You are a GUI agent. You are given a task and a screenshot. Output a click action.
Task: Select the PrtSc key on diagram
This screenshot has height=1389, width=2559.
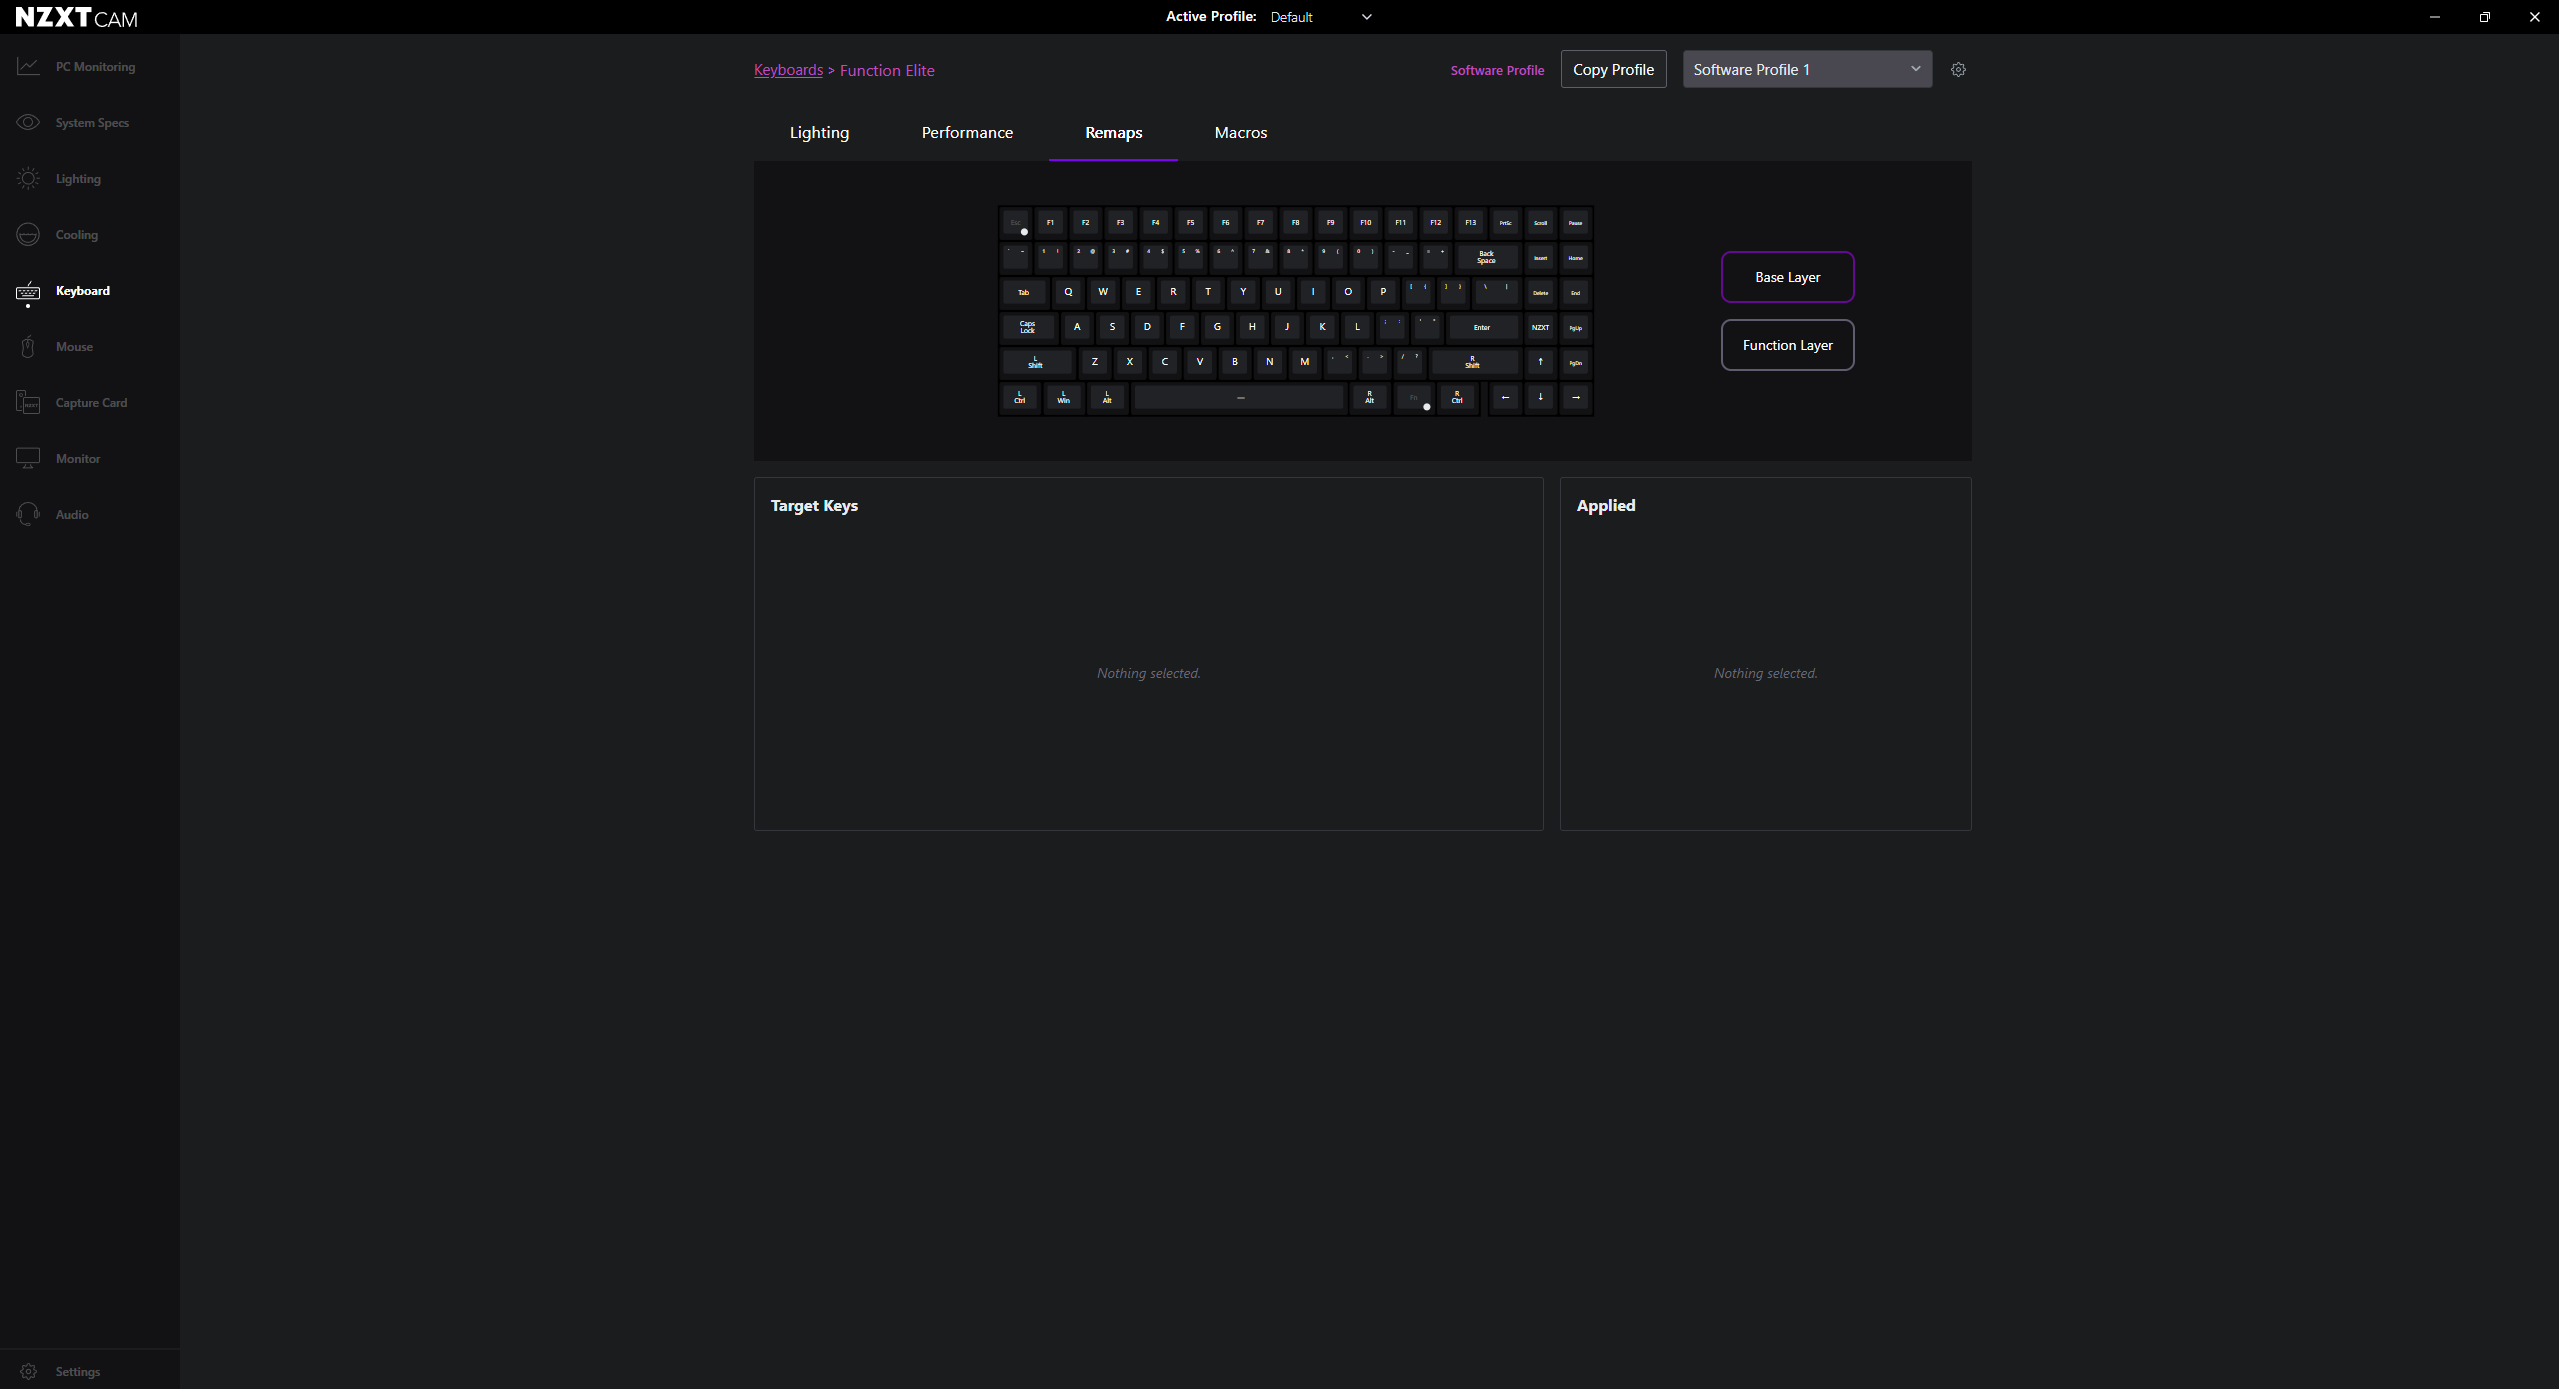pyautogui.click(x=1505, y=222)
